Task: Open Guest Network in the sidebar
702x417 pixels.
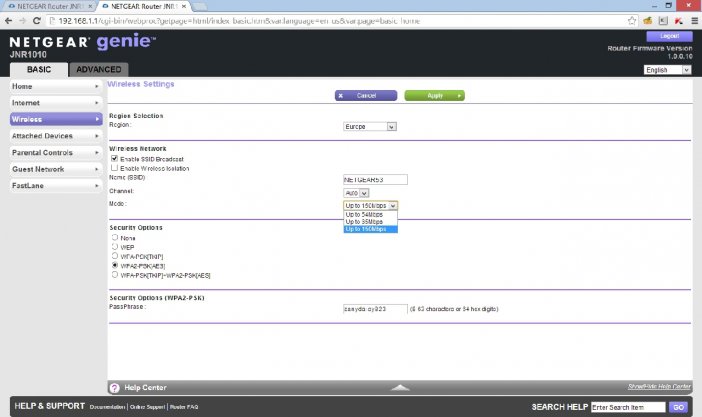Action: point(56,169)
